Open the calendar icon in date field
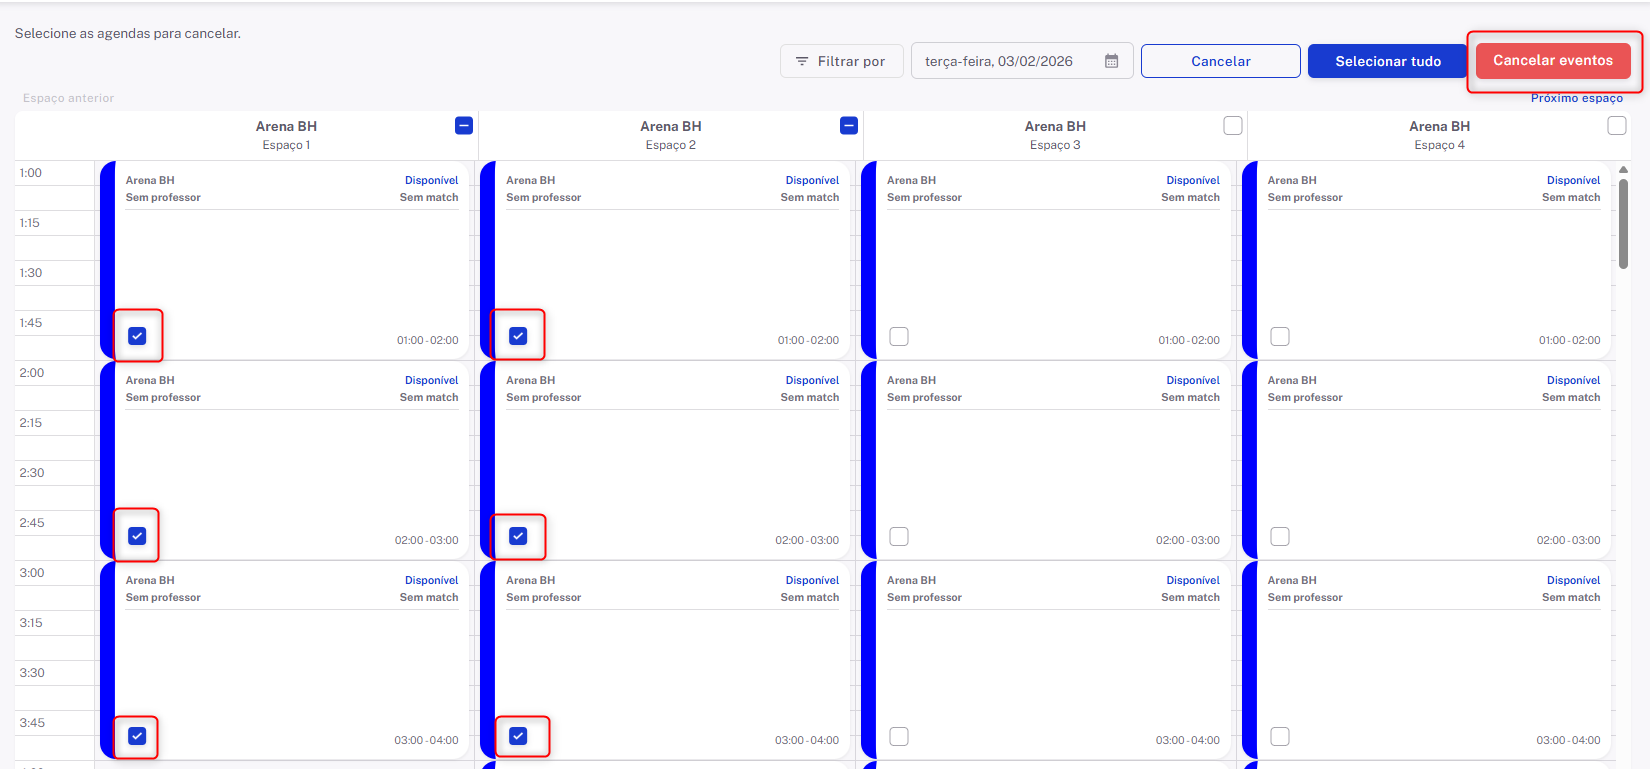The width and height of the screenshot is (1650, 769). [x=1111, y=61]
